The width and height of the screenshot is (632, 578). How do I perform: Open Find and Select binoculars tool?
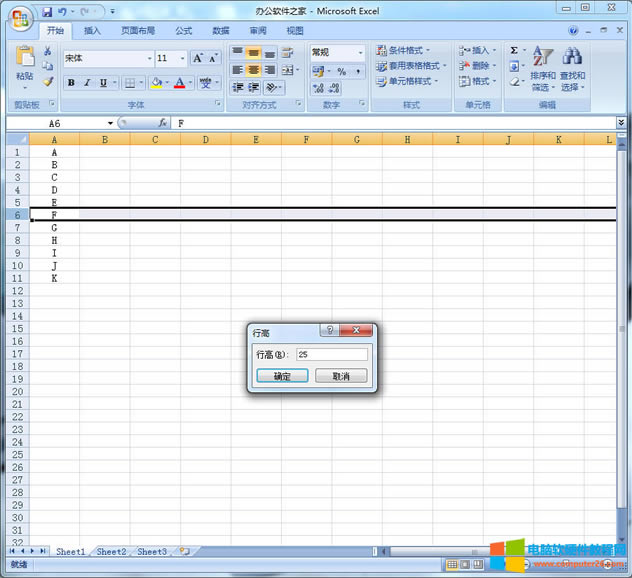pos(573,68)
